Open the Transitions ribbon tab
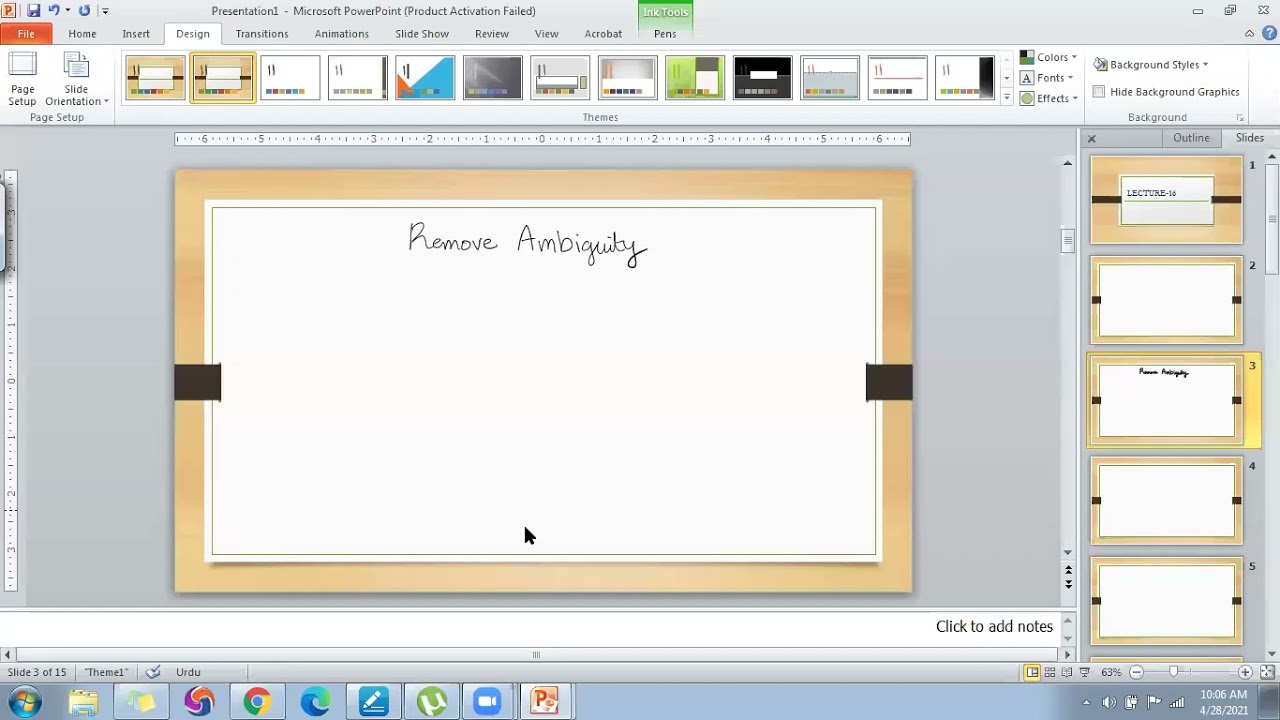 (x=261, y=34)
